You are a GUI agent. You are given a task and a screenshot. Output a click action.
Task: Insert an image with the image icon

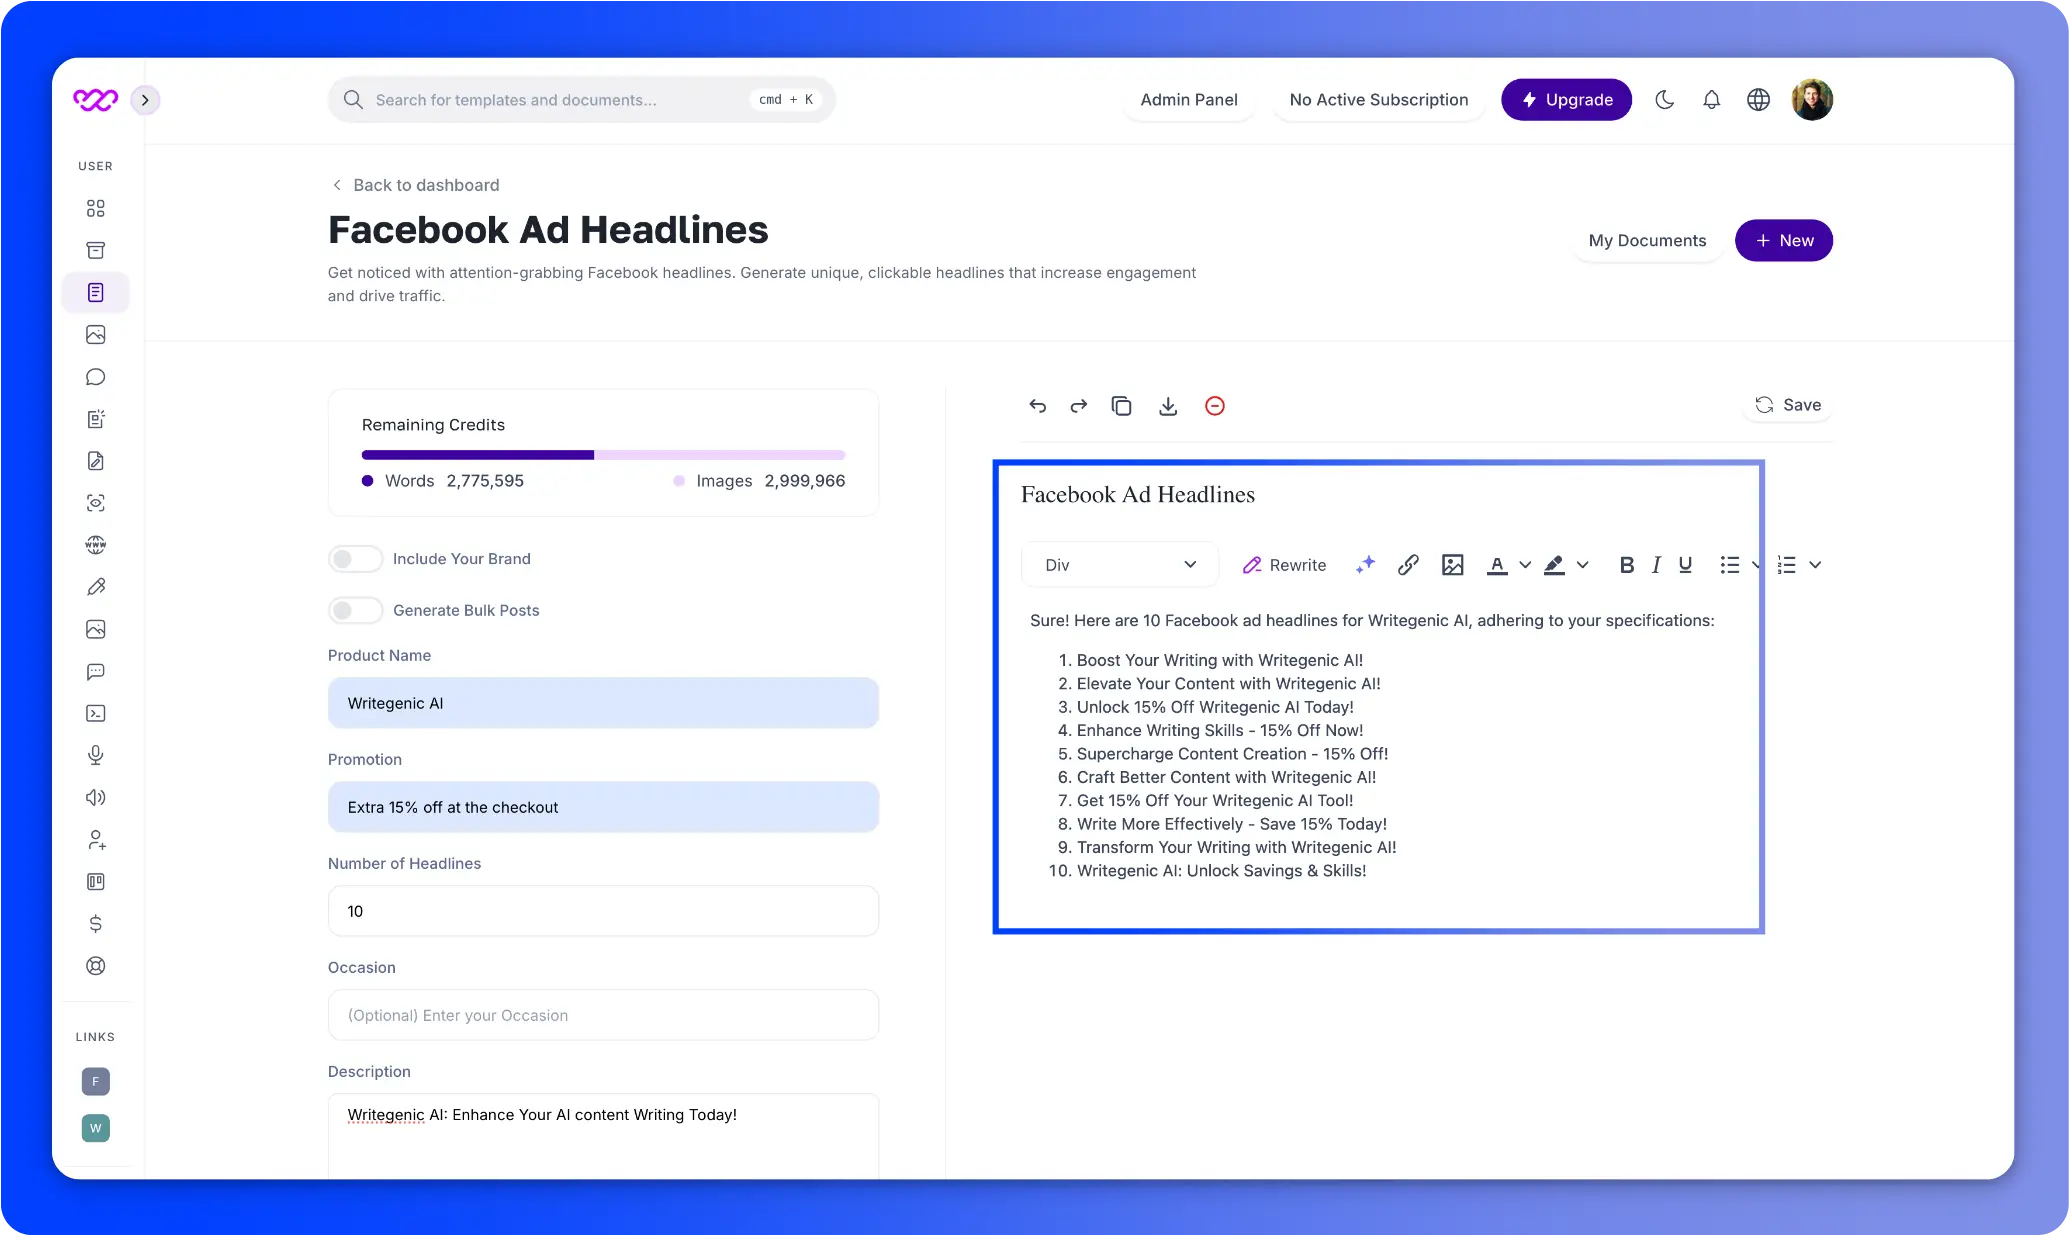click(1452, 565)
